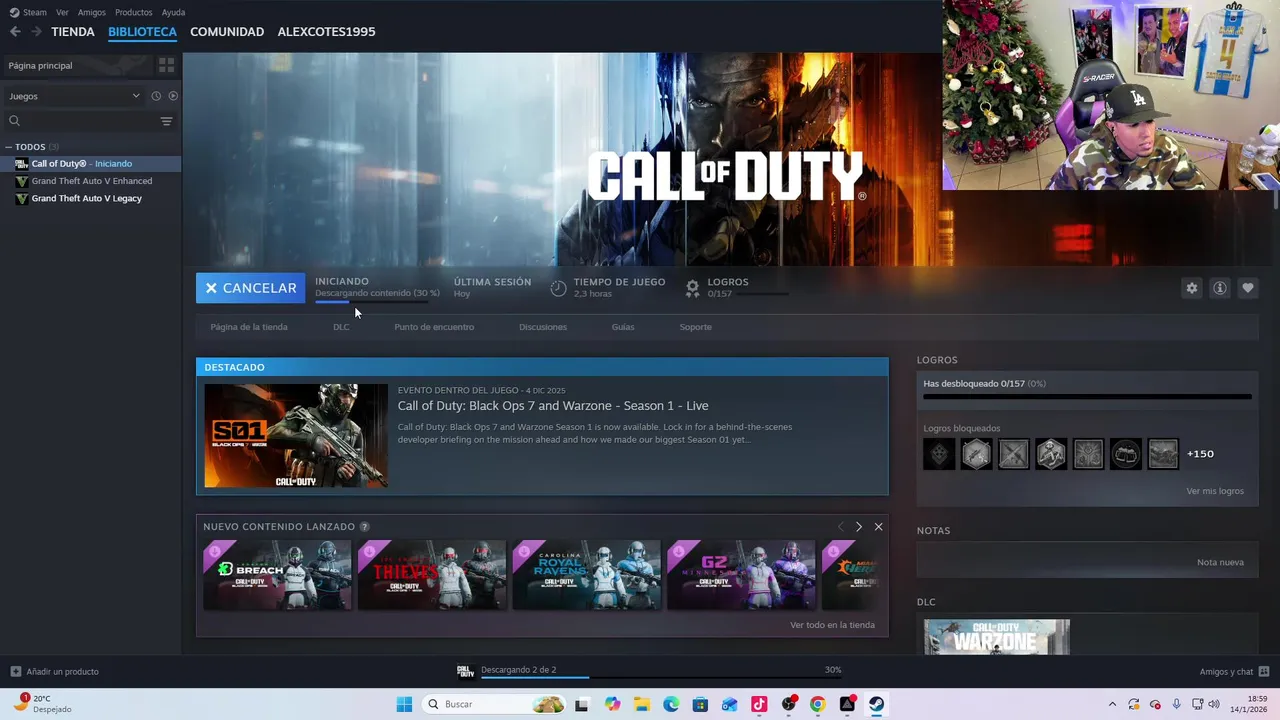This screenshot has height=720, width=1280.
Task: Click Añadir un producto
Action: pos(54,671)
